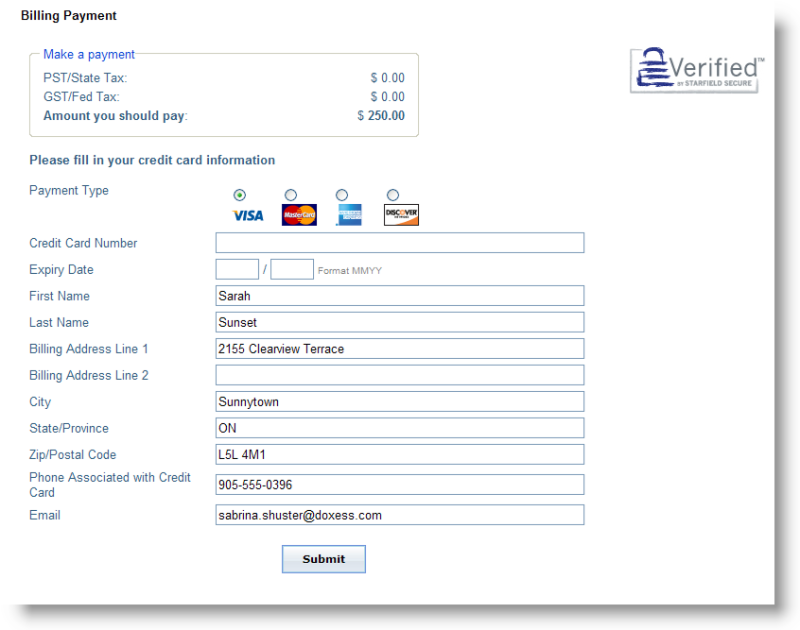Click the Visa card logo
The height and width of the screenshot is (630, 800).
pyautogui.click(x=248, y=215)
